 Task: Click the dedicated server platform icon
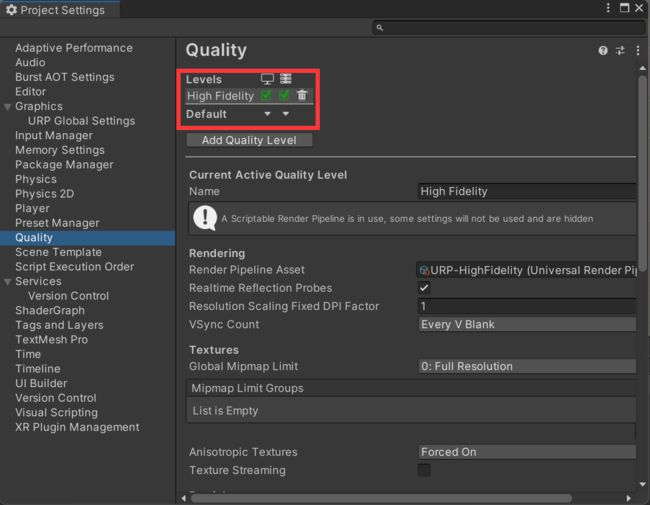(286, 79)
